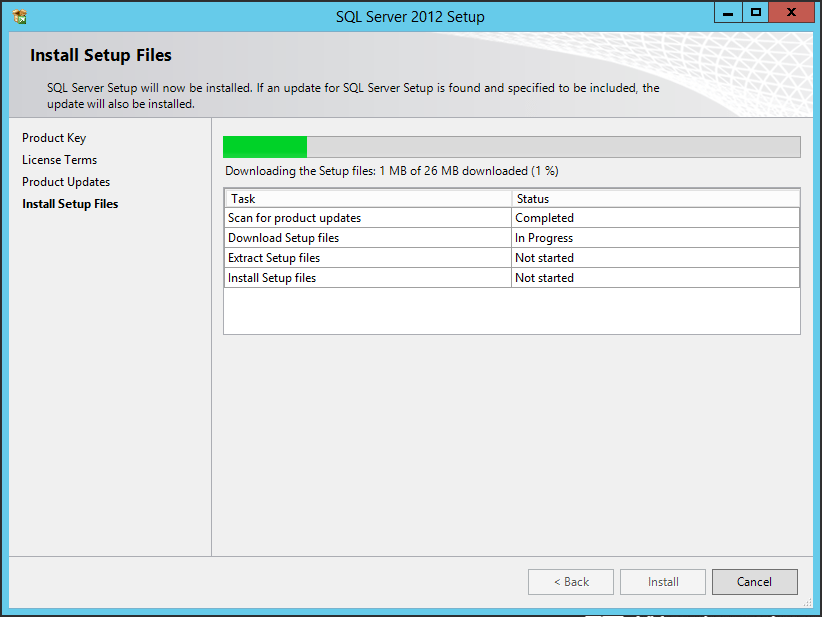The image size is (822, 617).
Task: Select the Download Setup files row
Action: [x=283, y=238]
